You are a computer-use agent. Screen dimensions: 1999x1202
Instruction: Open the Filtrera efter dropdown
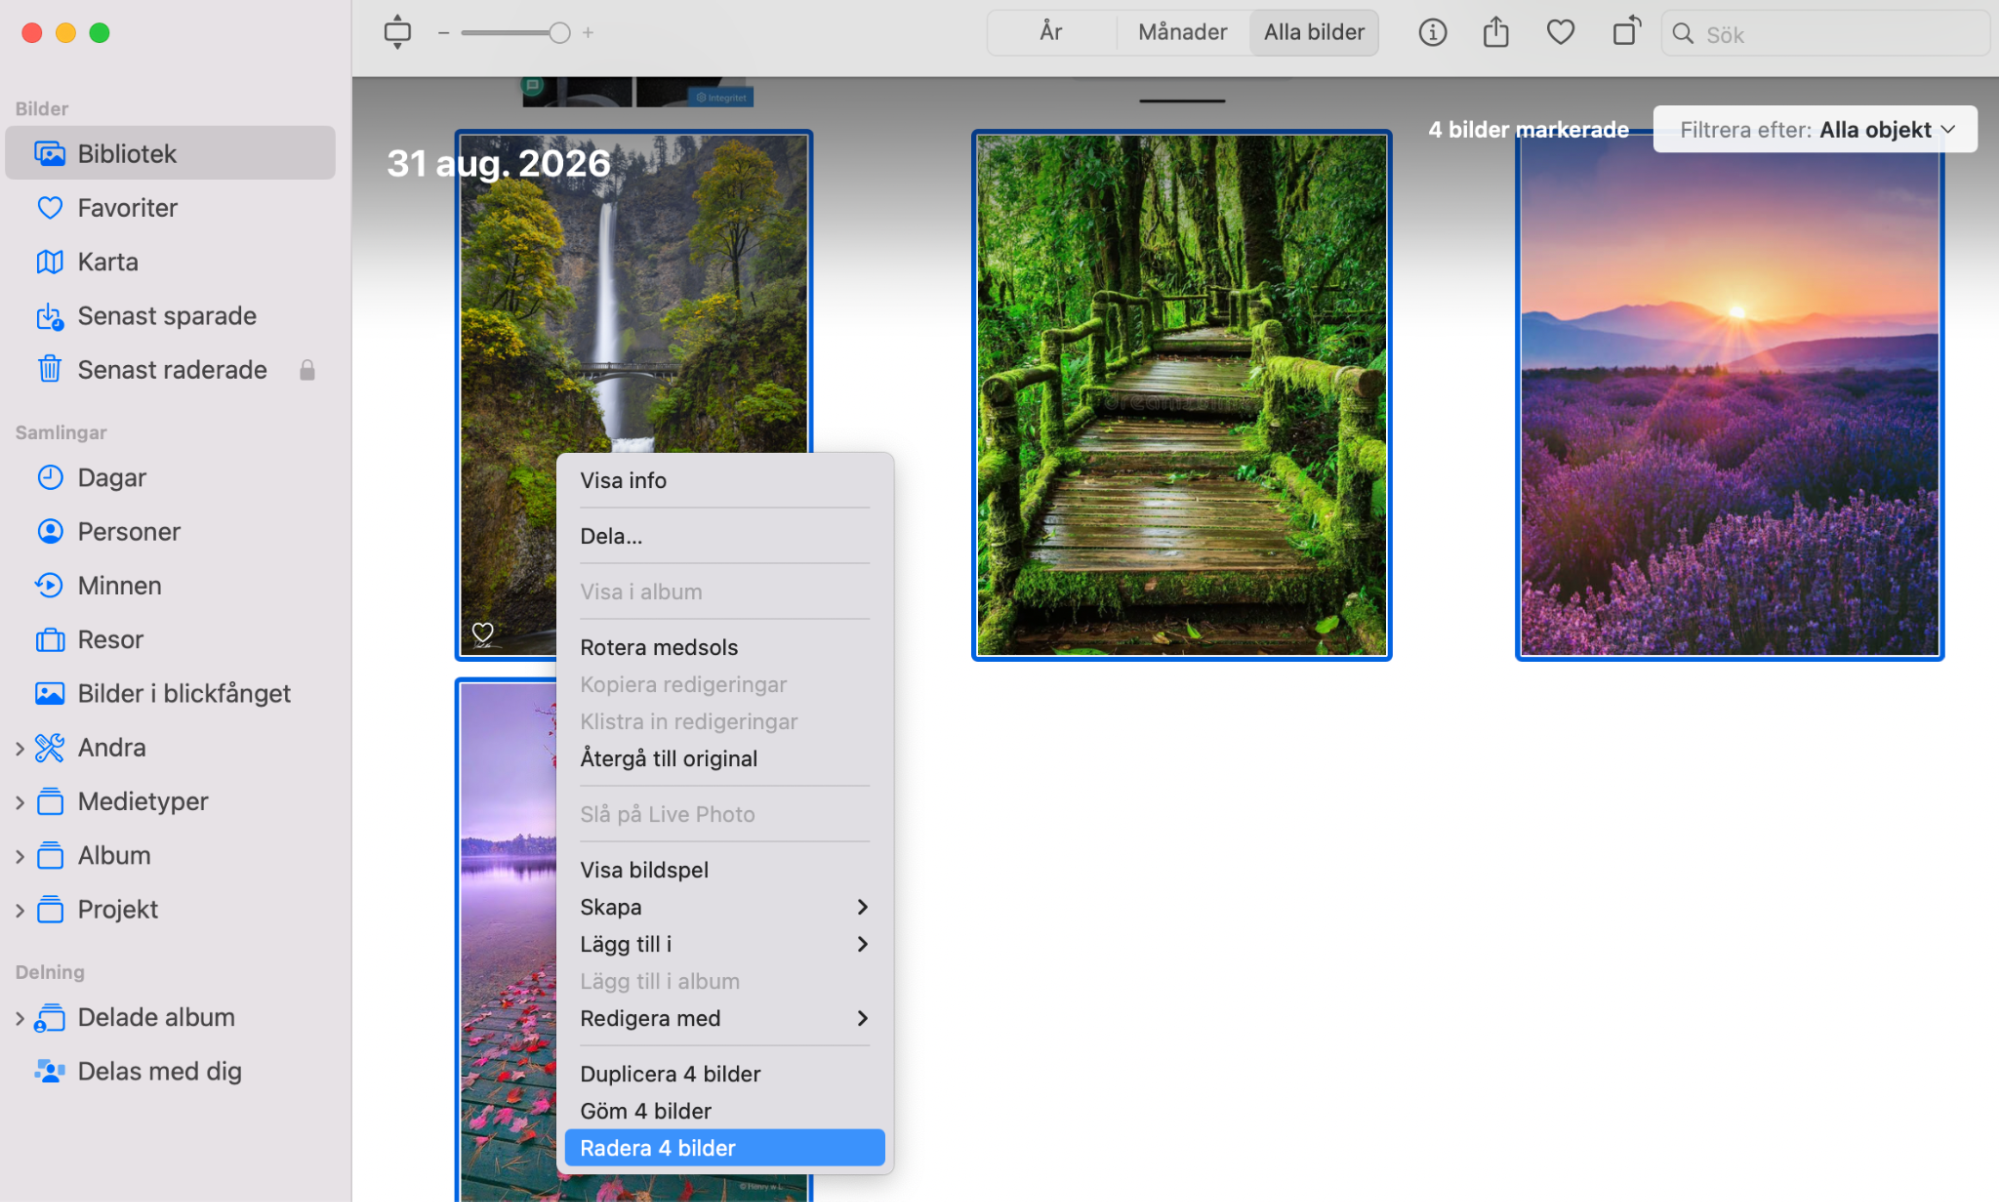point(1815,130)
